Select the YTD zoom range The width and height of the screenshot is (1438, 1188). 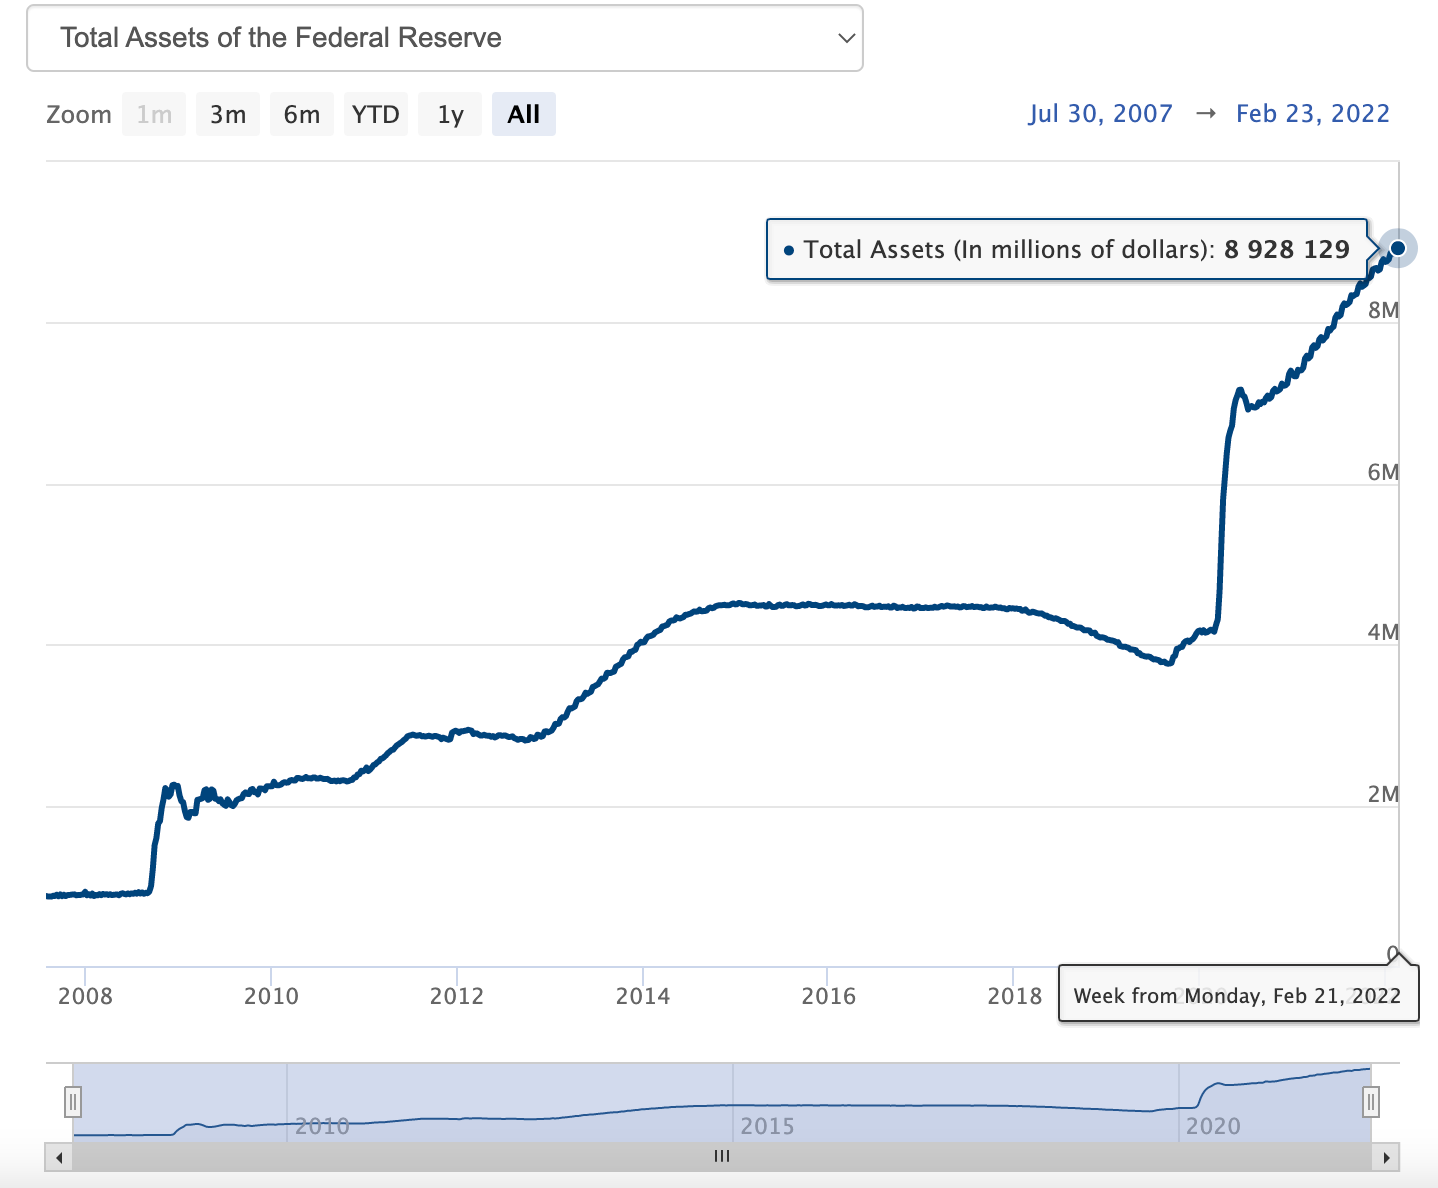(x=376, y=114)
